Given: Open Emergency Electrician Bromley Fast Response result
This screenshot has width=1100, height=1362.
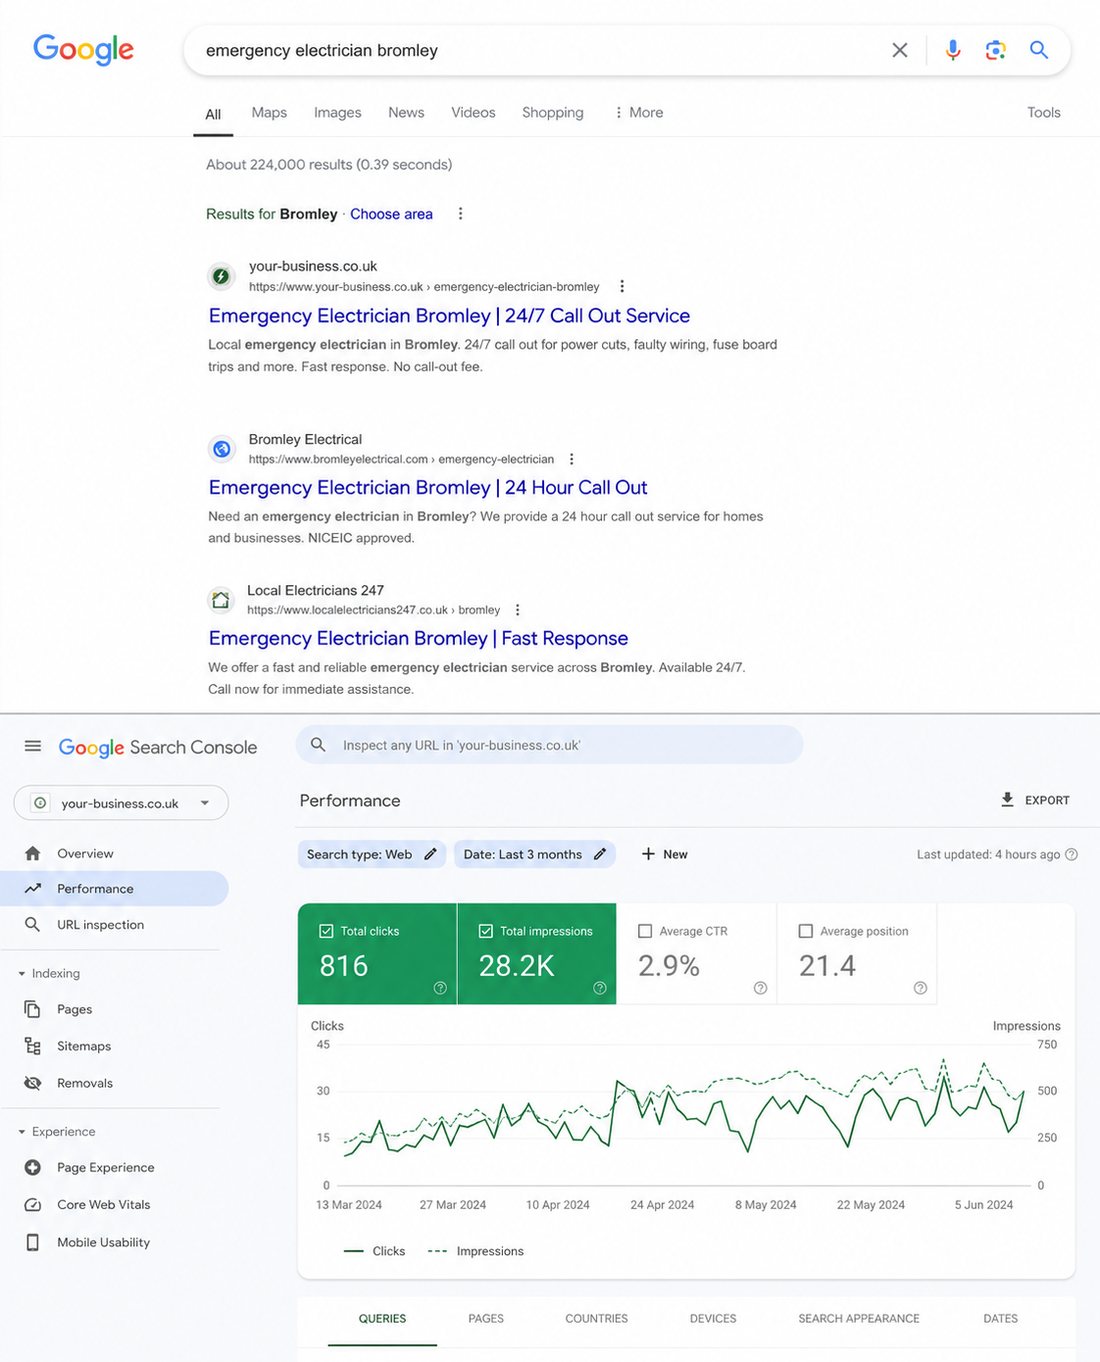Looking at the screenshot, I should click(418, 639).
